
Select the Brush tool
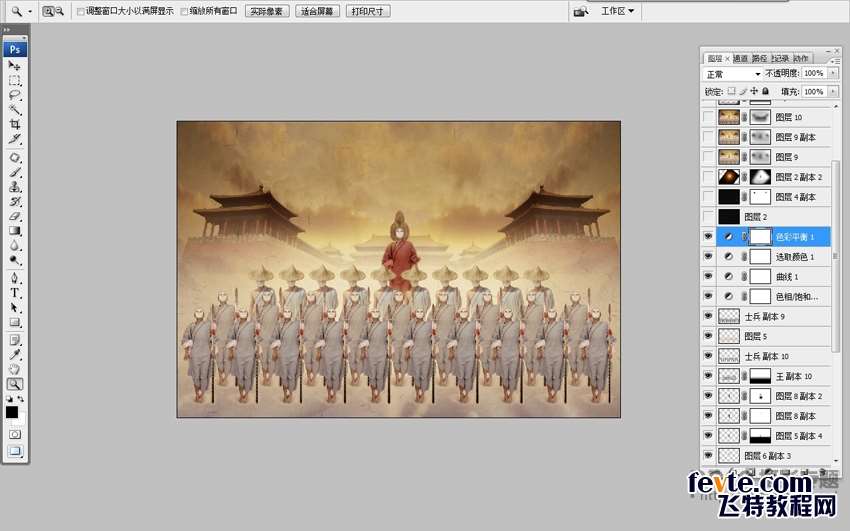tap(15, 172)
